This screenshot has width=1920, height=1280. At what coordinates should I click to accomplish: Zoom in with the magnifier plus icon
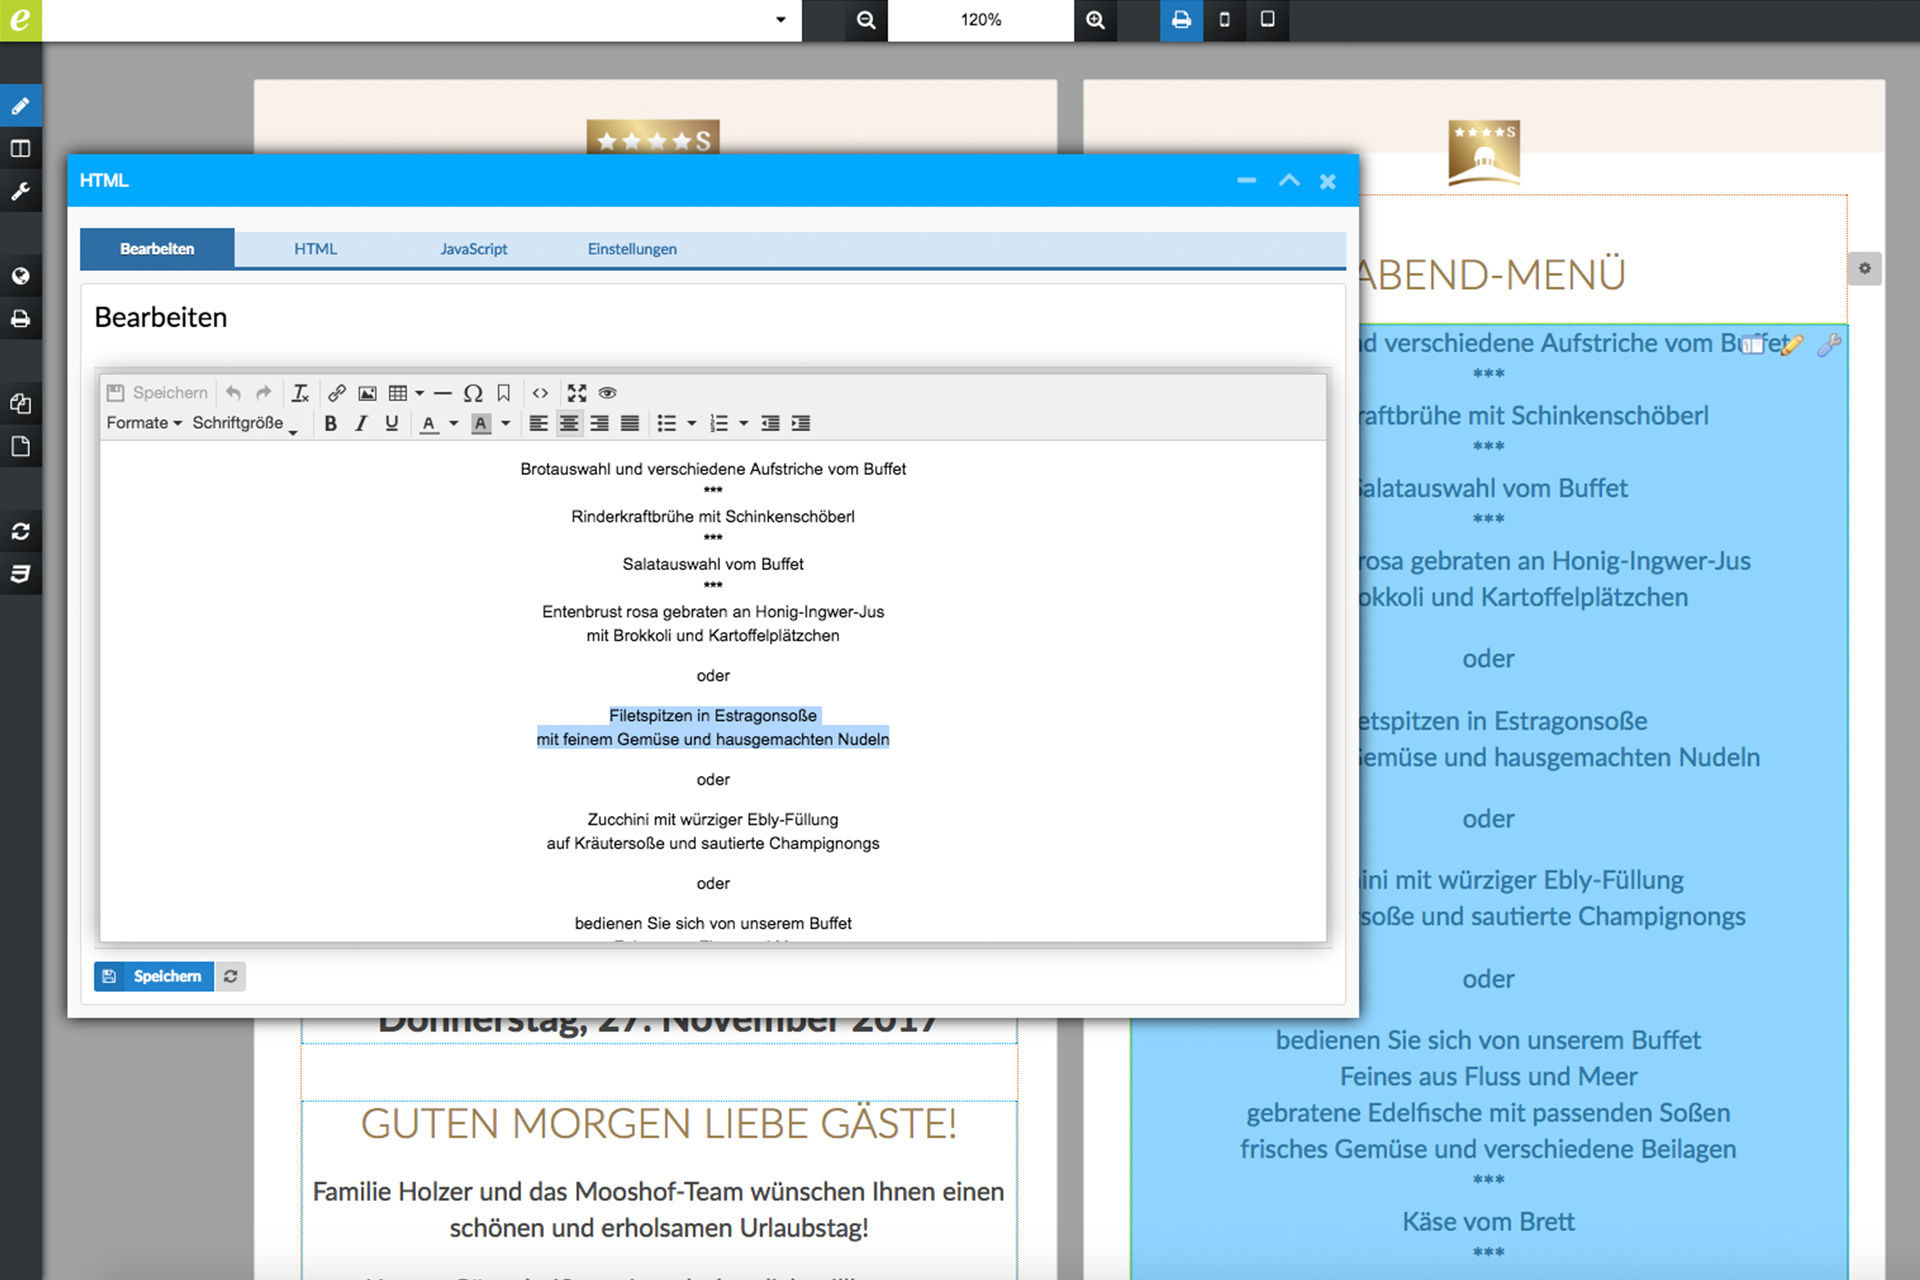(1095, 20)
